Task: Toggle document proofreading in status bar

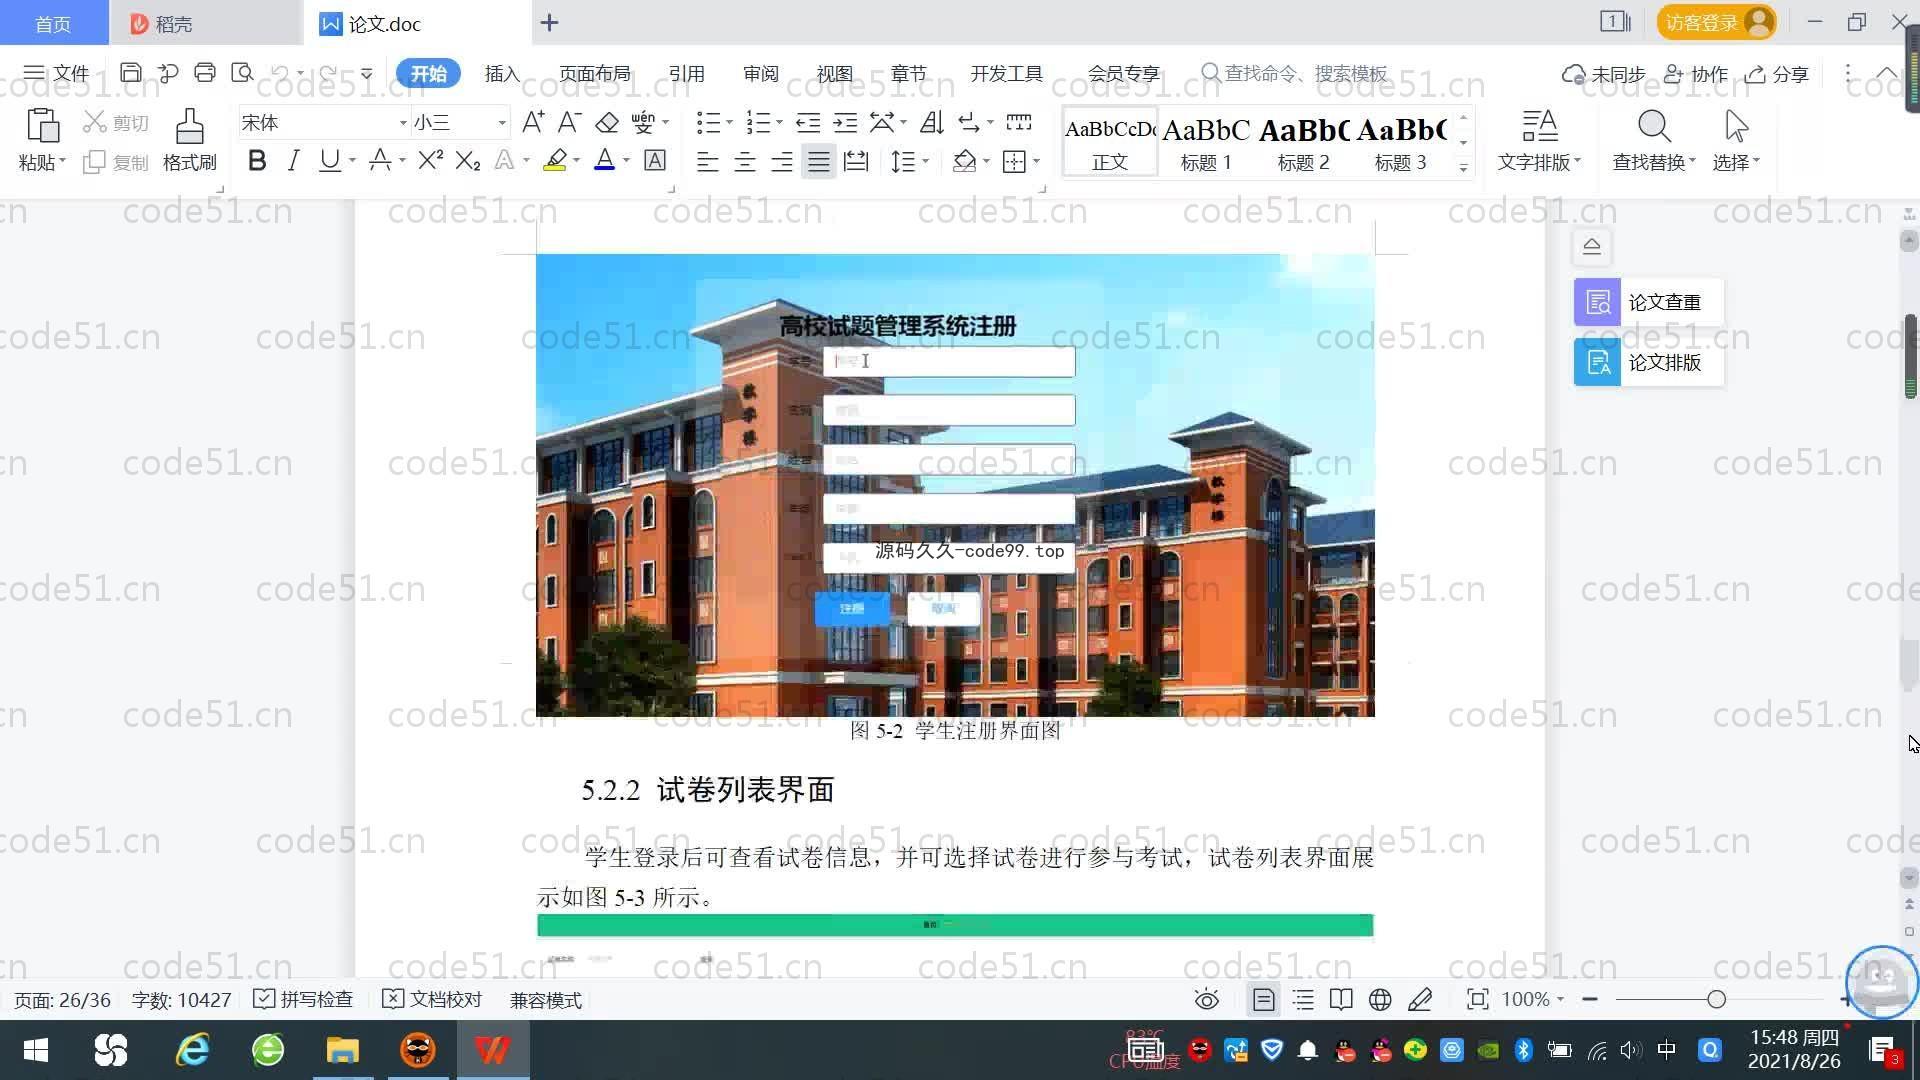Action: pyautogui.click(x=432, y=999)
